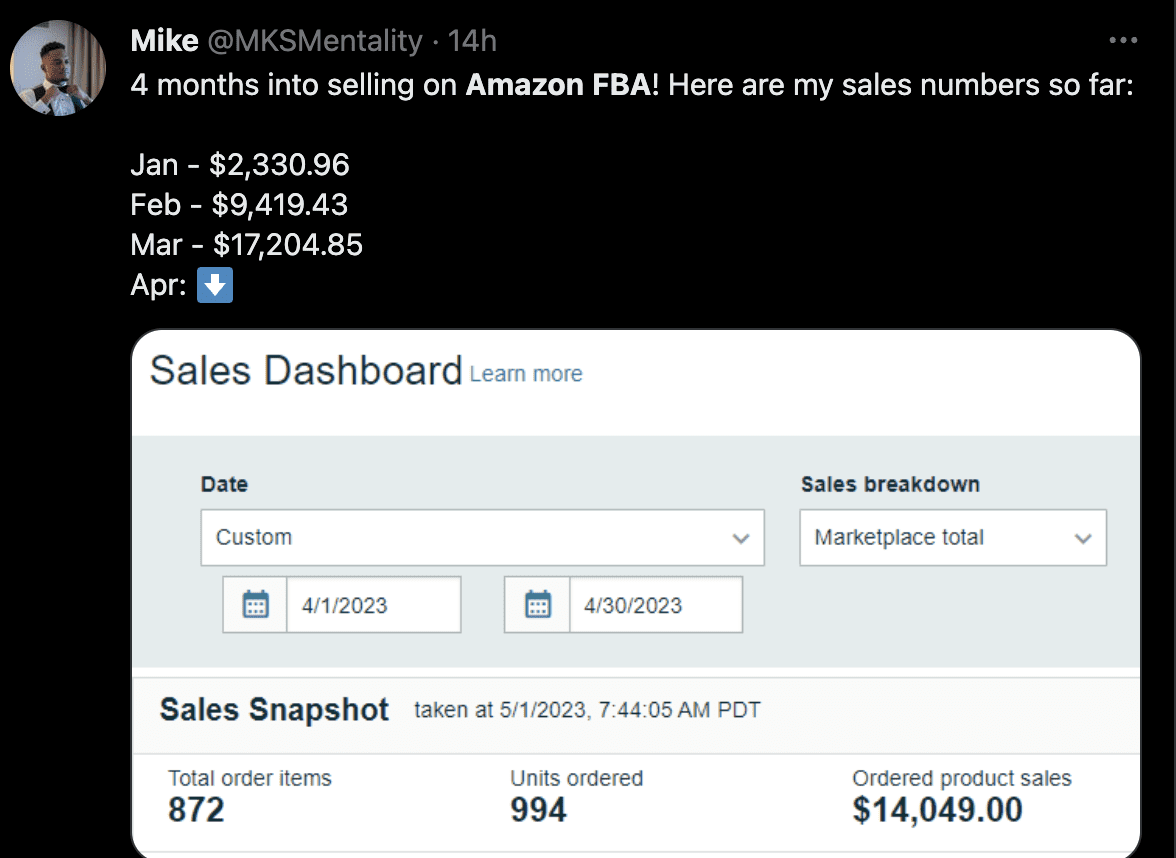Click the 4/30/2023 end date field

(x=655, y=604)
